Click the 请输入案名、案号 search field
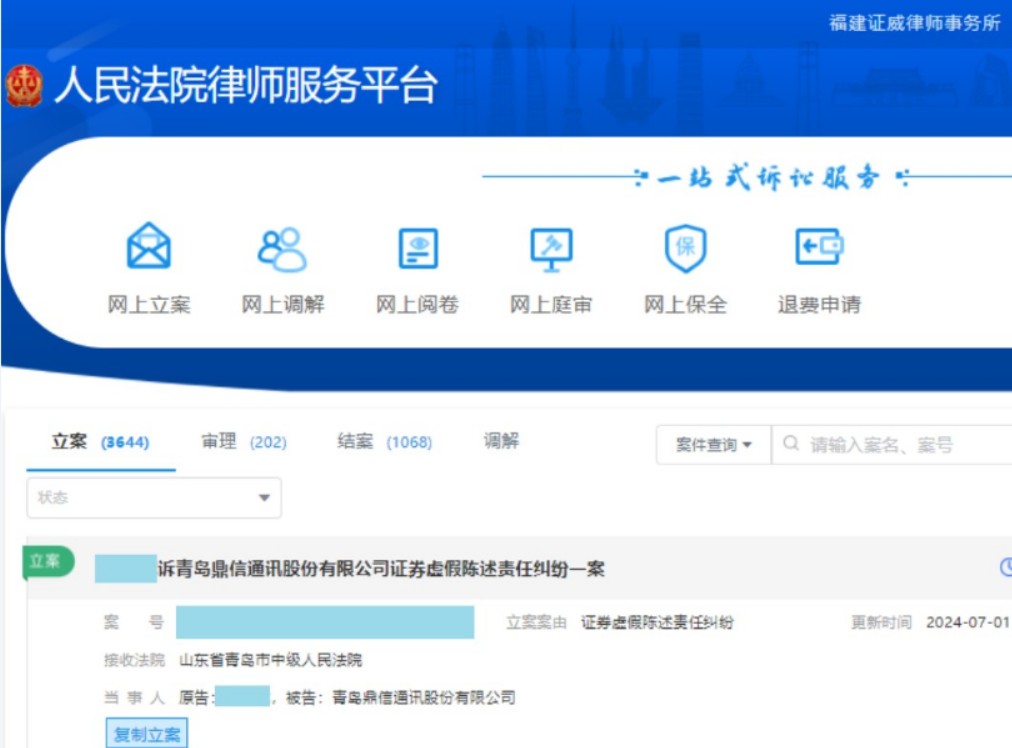The image size is (1012, 748). point(892,445)
